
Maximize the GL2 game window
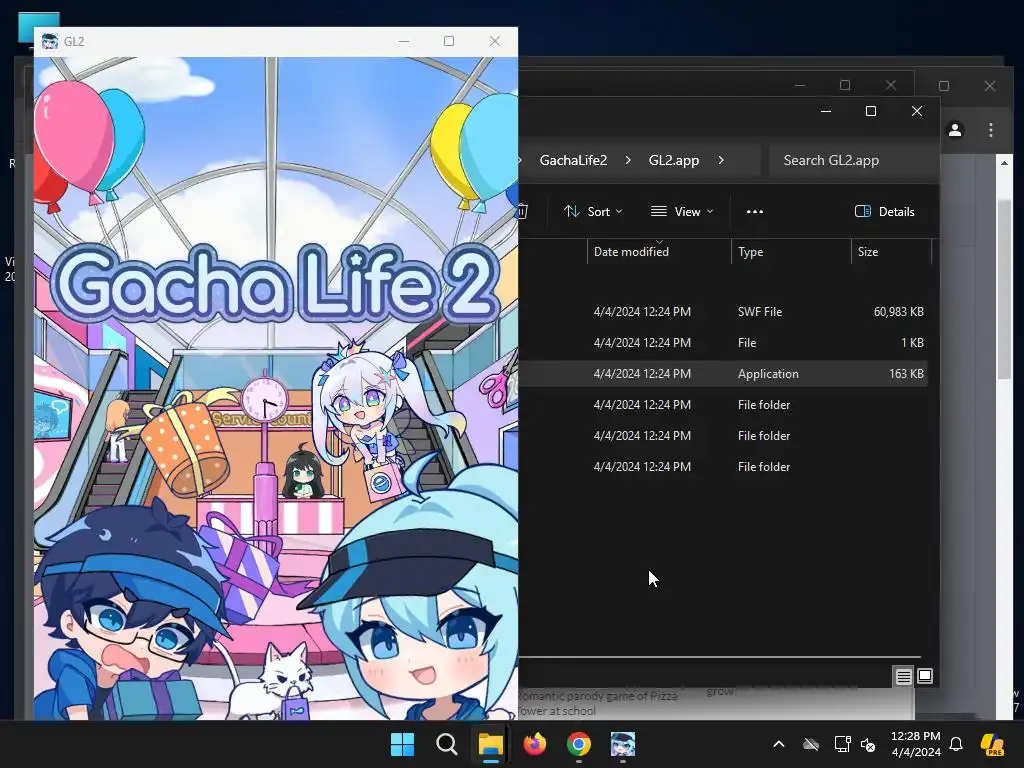[449, 41]
